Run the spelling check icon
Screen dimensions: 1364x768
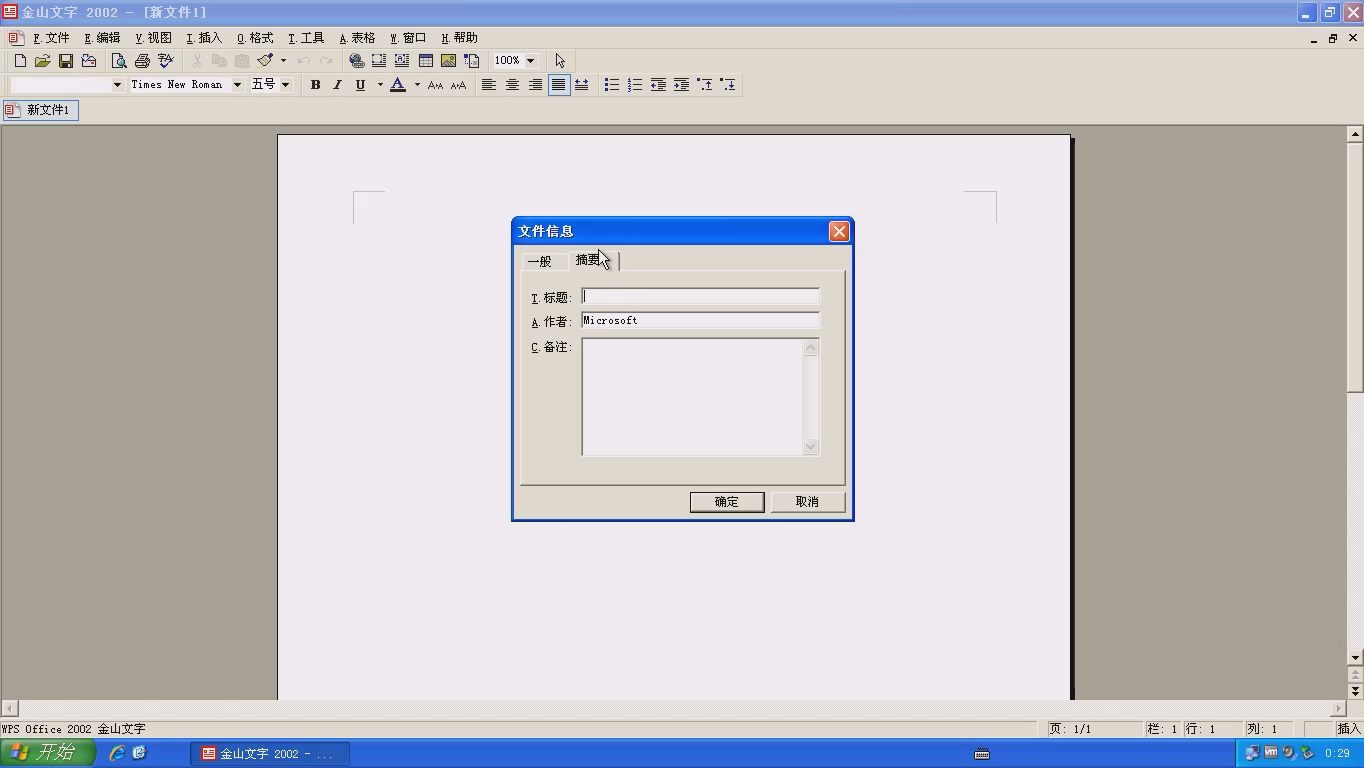[x=165, y=61]
